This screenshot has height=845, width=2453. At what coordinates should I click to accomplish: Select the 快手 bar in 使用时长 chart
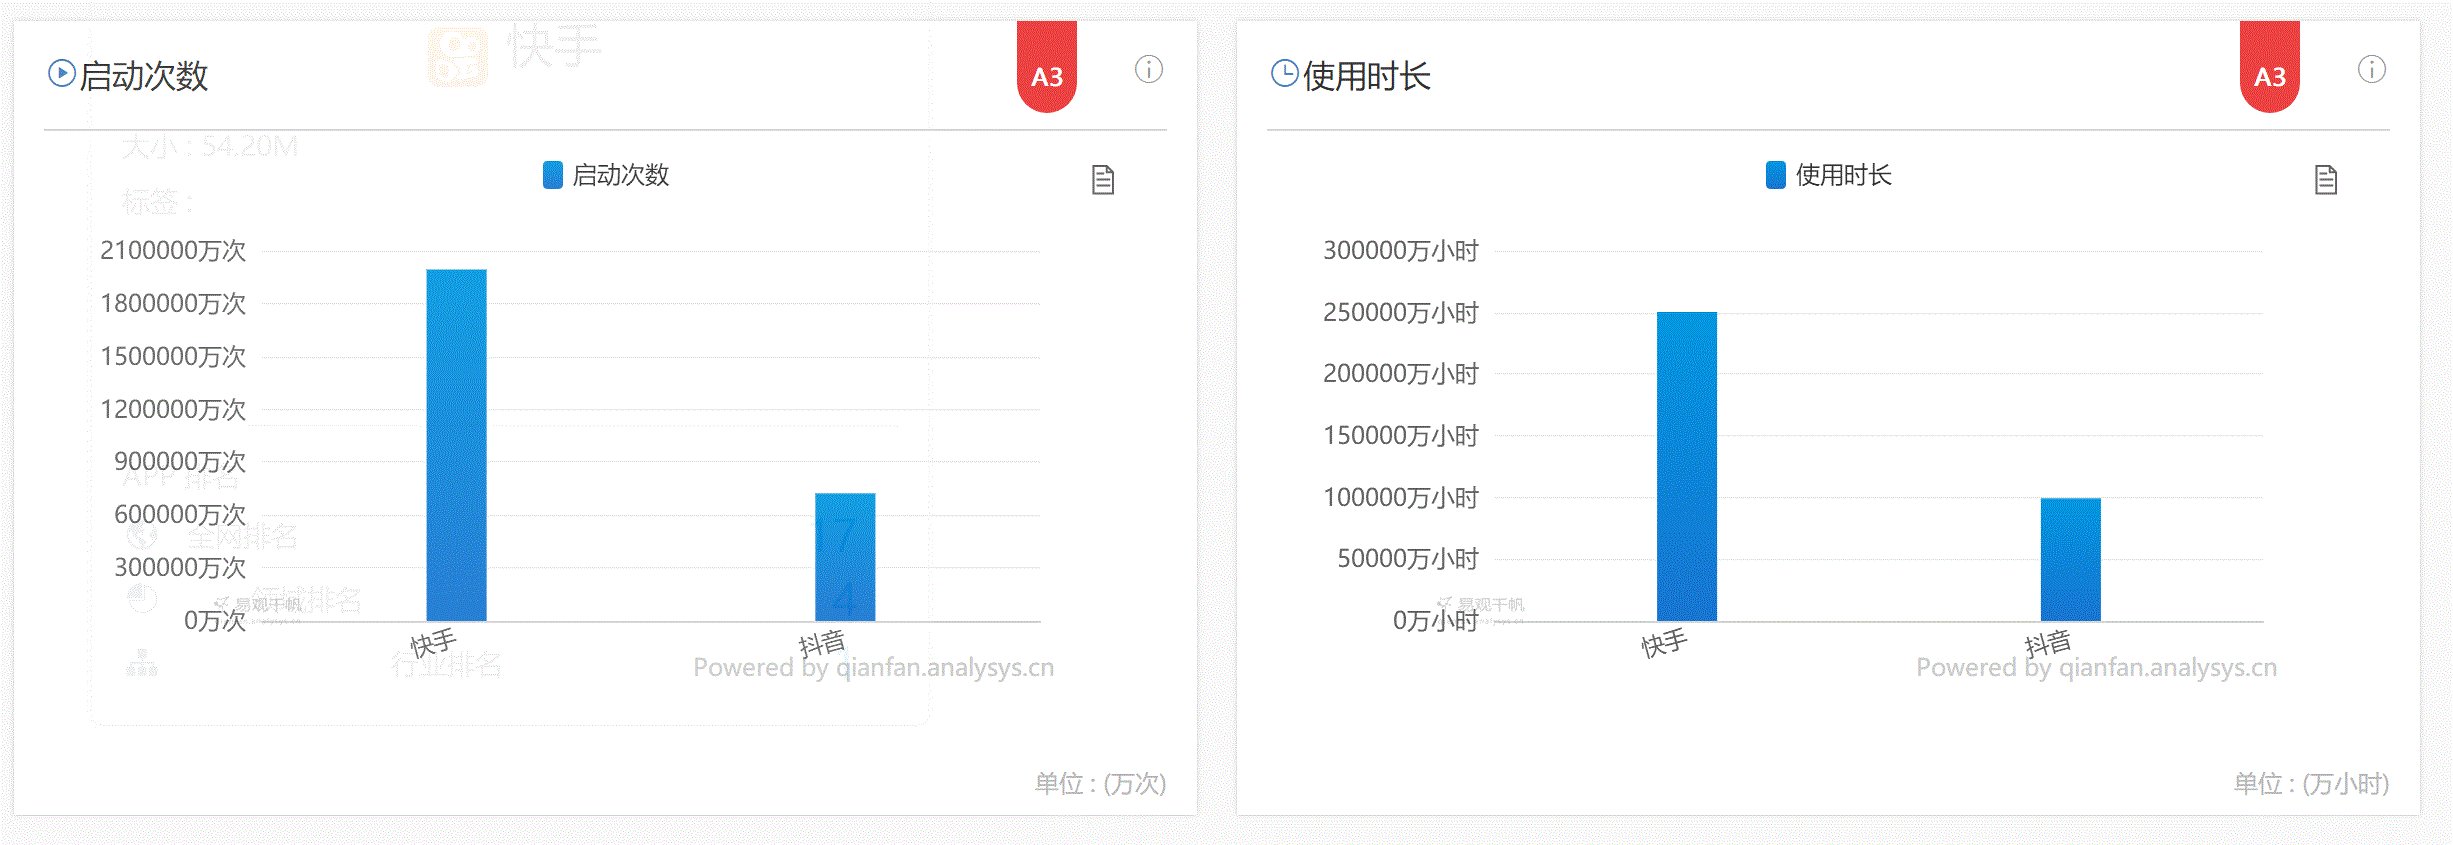(x=1686, y=466)
